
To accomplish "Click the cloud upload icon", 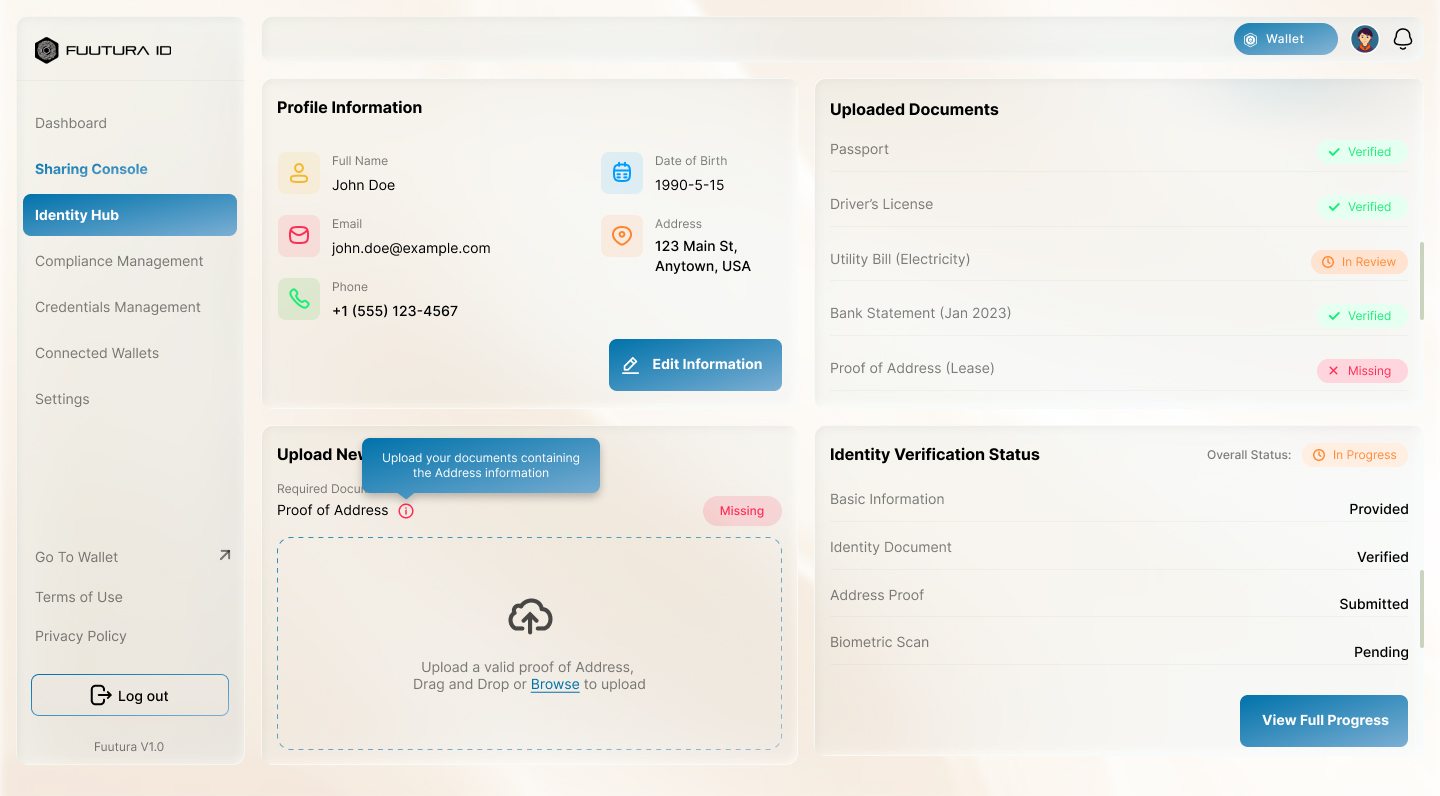I will [530, 617].
